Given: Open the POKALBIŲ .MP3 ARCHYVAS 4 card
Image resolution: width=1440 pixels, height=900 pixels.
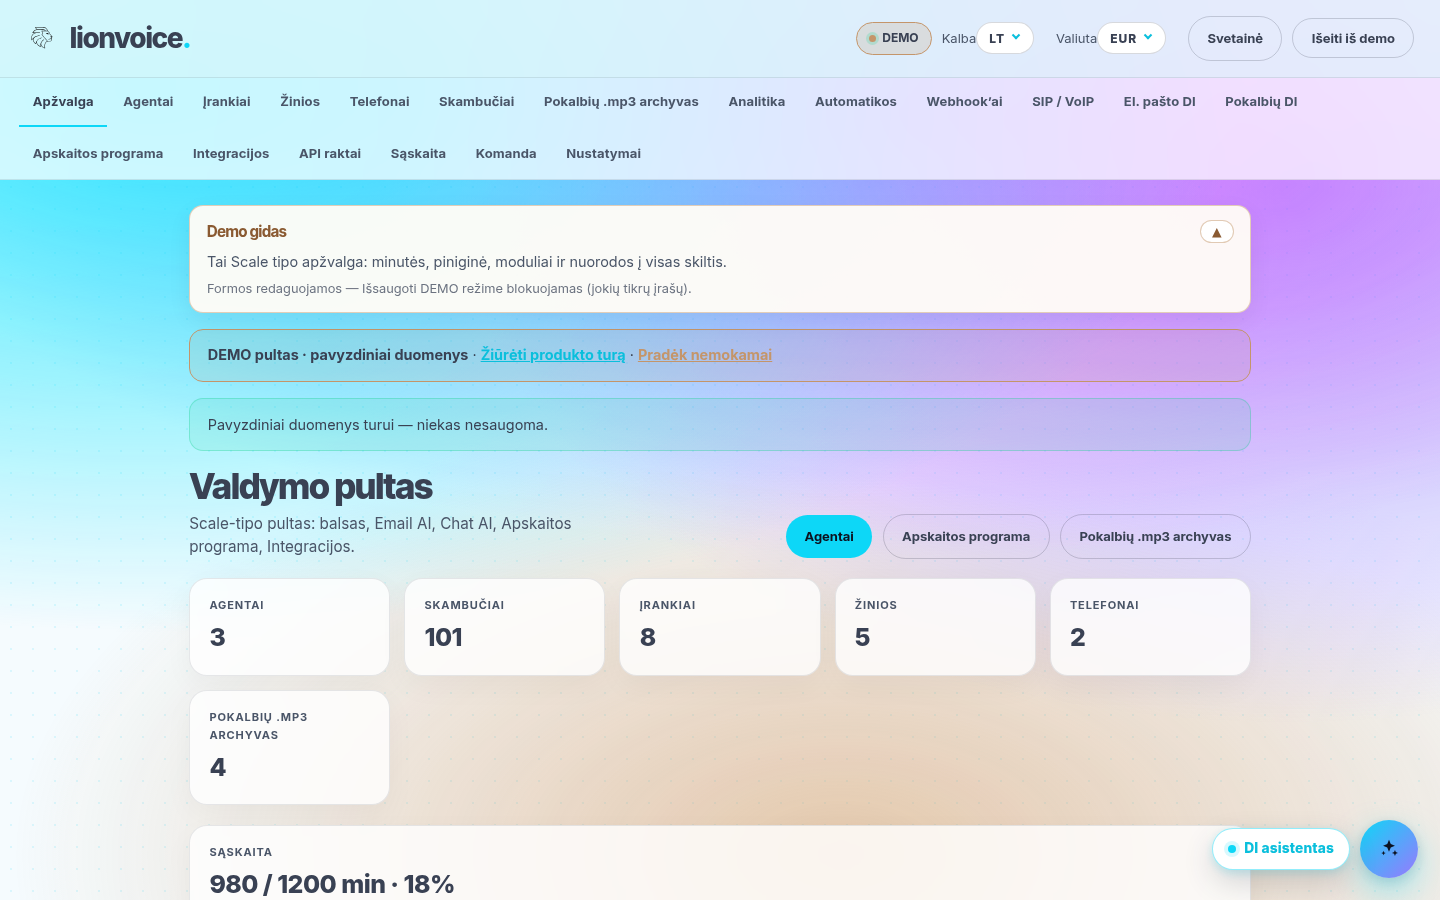Looking at the screenshot, I should [x=289, y=747].
